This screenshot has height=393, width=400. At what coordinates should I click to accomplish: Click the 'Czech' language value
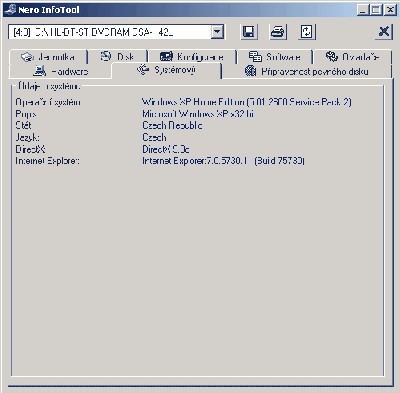(154, 137)
